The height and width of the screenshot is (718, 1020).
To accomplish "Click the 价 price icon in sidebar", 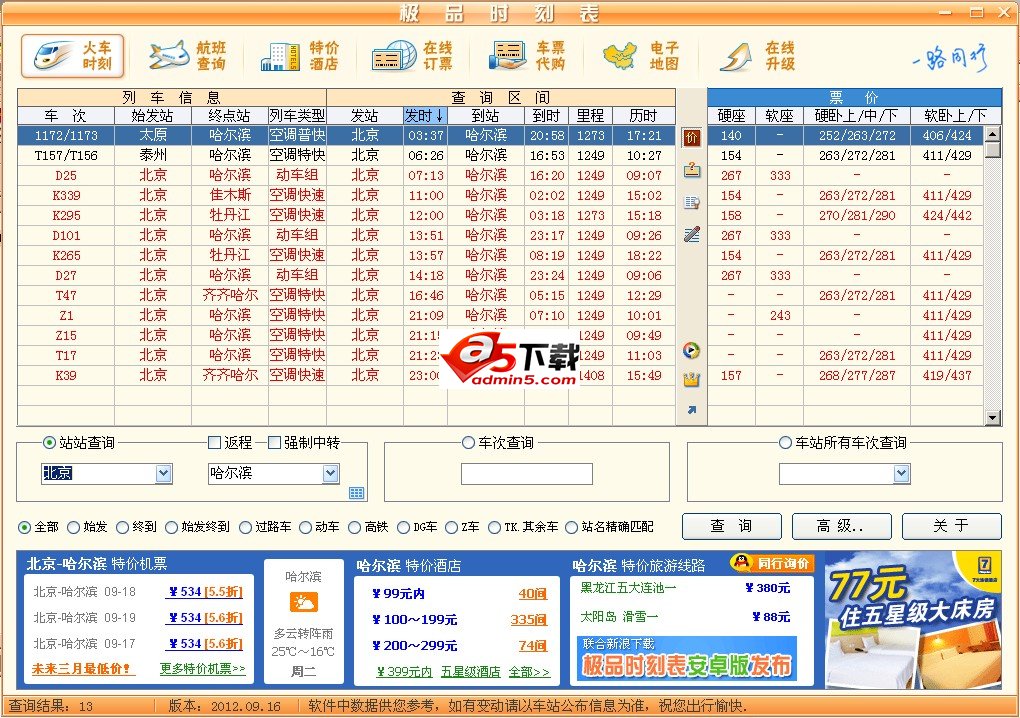I will (x=691, y=138).
